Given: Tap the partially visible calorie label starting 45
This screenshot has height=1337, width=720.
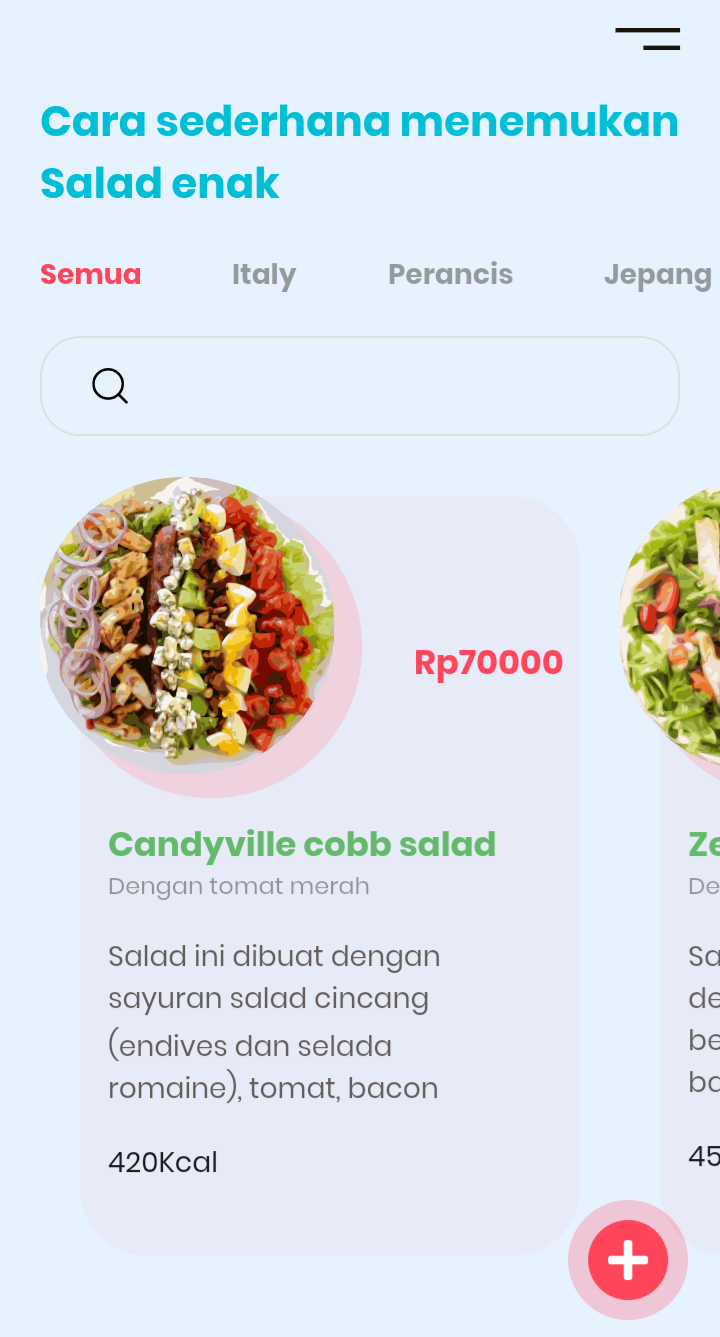Looking at the screenshot, I should (705, 1155).
